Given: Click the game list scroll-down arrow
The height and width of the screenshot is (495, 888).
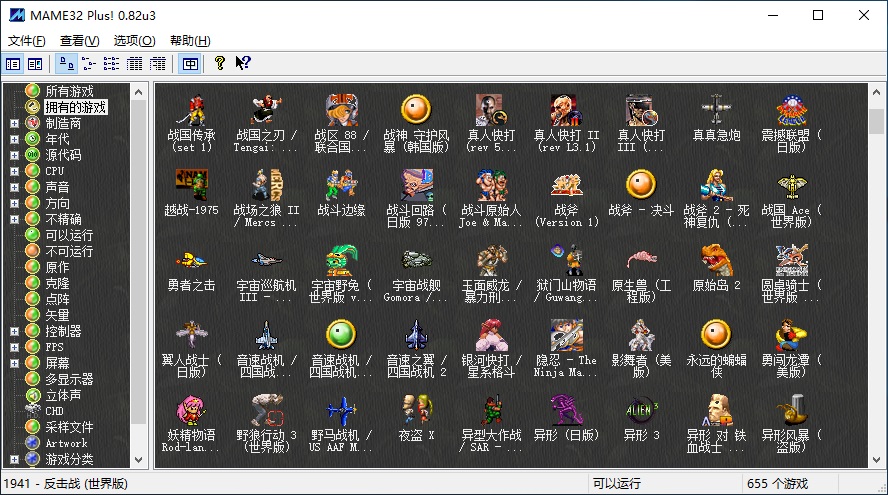Looking at the screenshot, I should pyautogui.click(x=877, y=460).
